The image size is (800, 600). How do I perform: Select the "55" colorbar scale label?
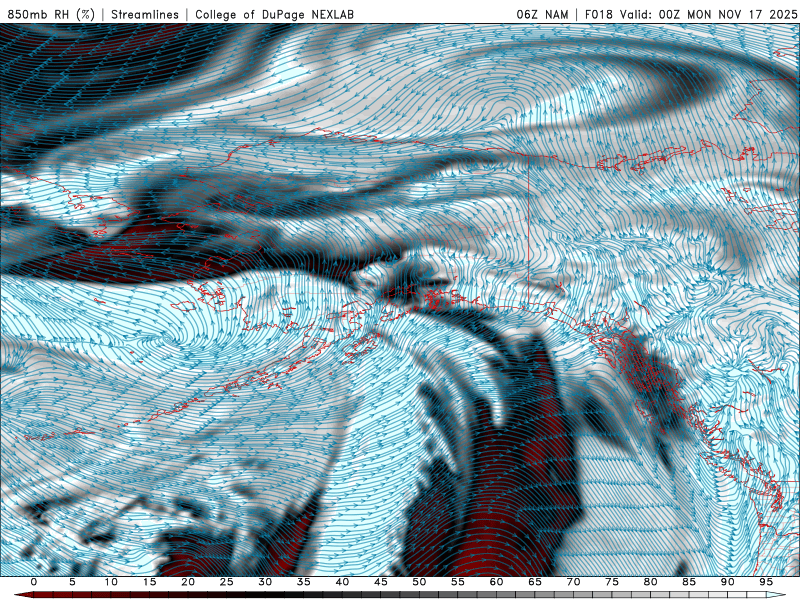[458, 582]
